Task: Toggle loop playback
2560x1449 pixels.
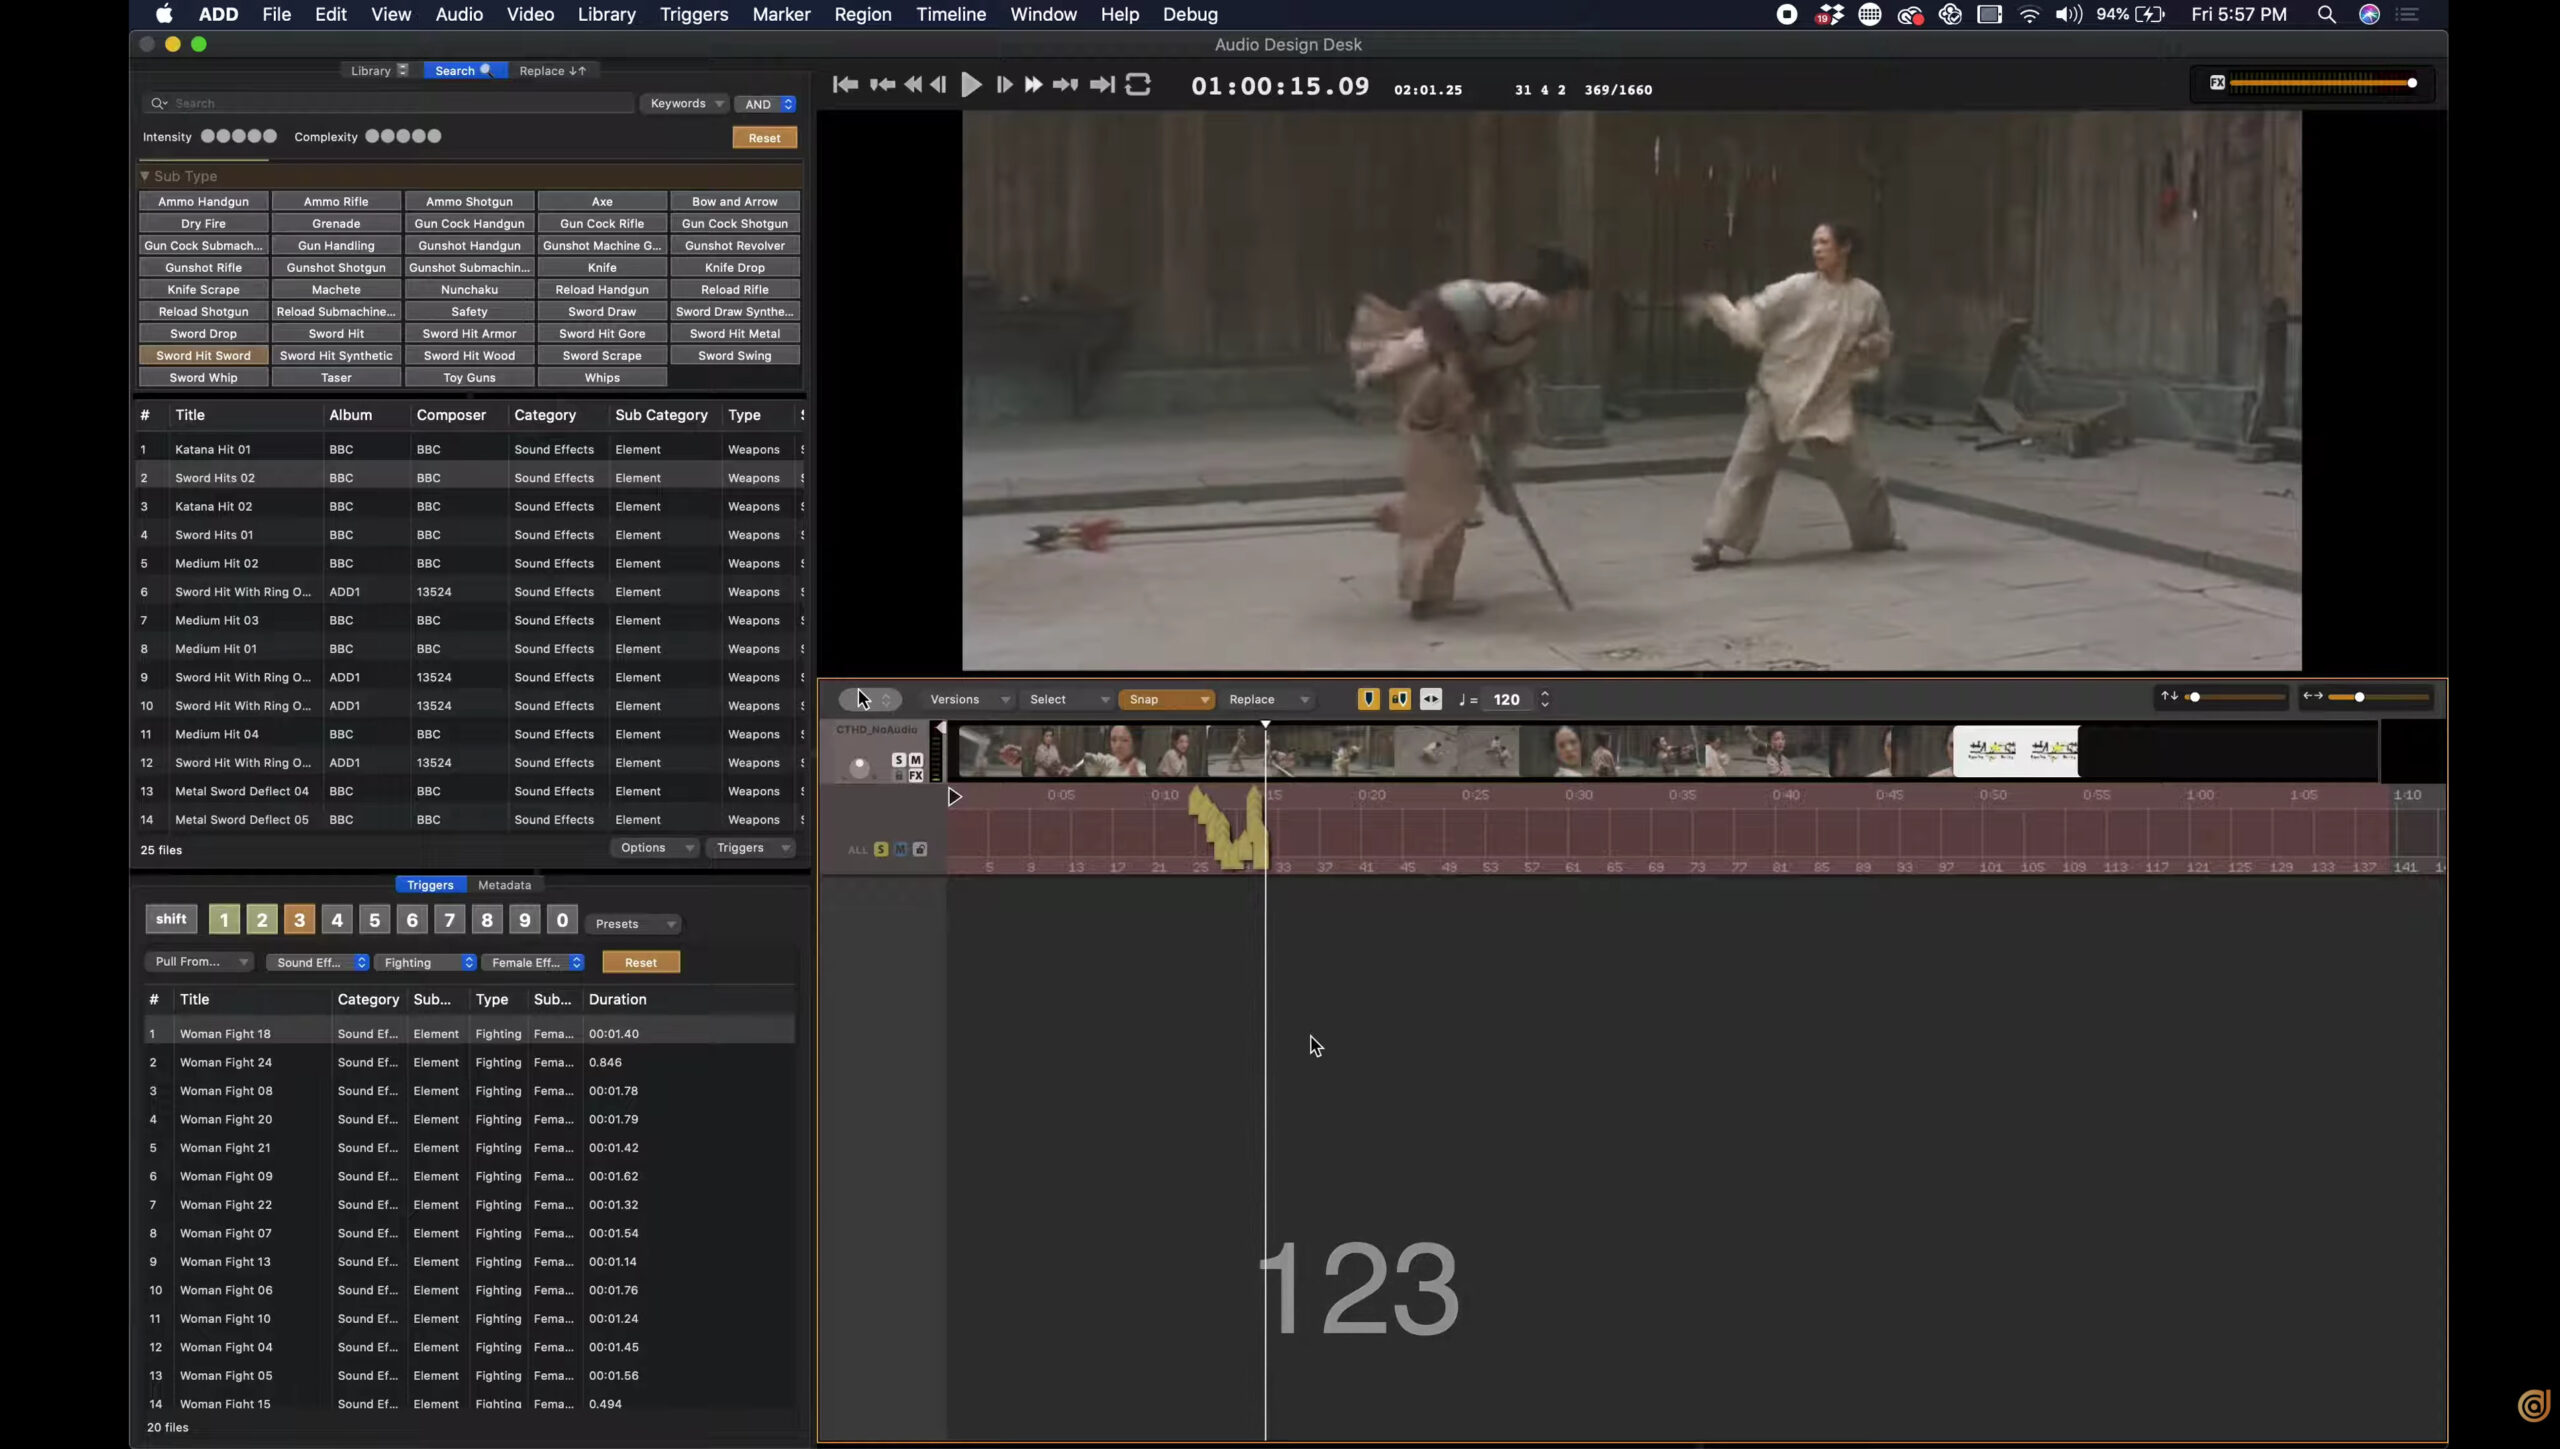Action: click(1138, 85)
